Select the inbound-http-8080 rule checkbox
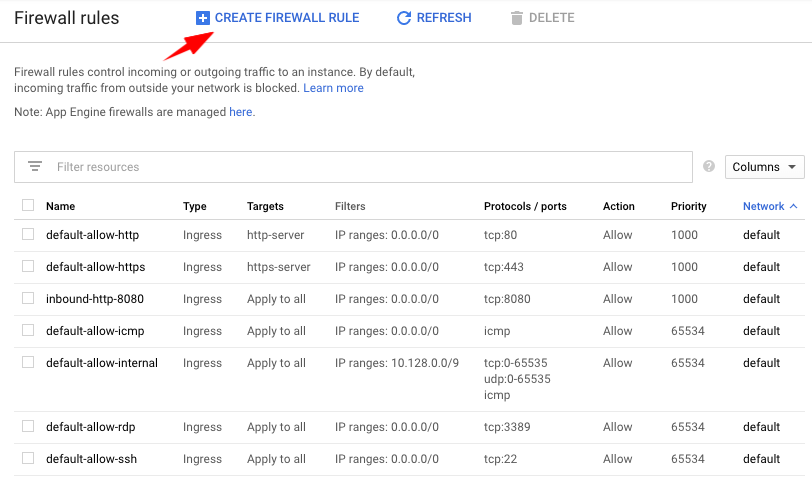 28,299
